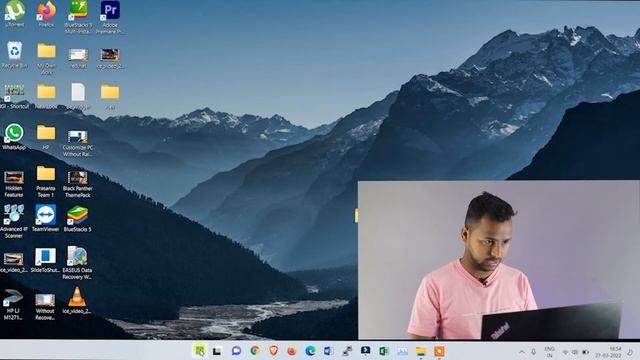Select the Without Recove... video file
Viewport: 640px width, 360px height.
coord(45,306)
